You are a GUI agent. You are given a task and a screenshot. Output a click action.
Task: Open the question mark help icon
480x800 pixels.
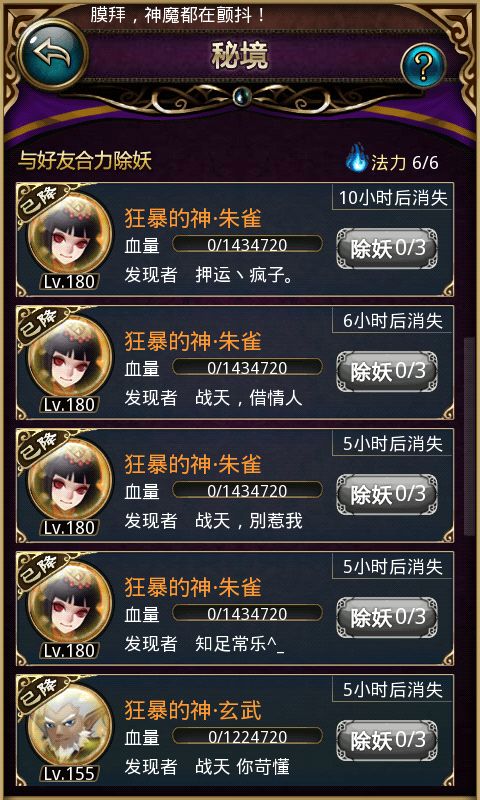[x=423, y=65]
